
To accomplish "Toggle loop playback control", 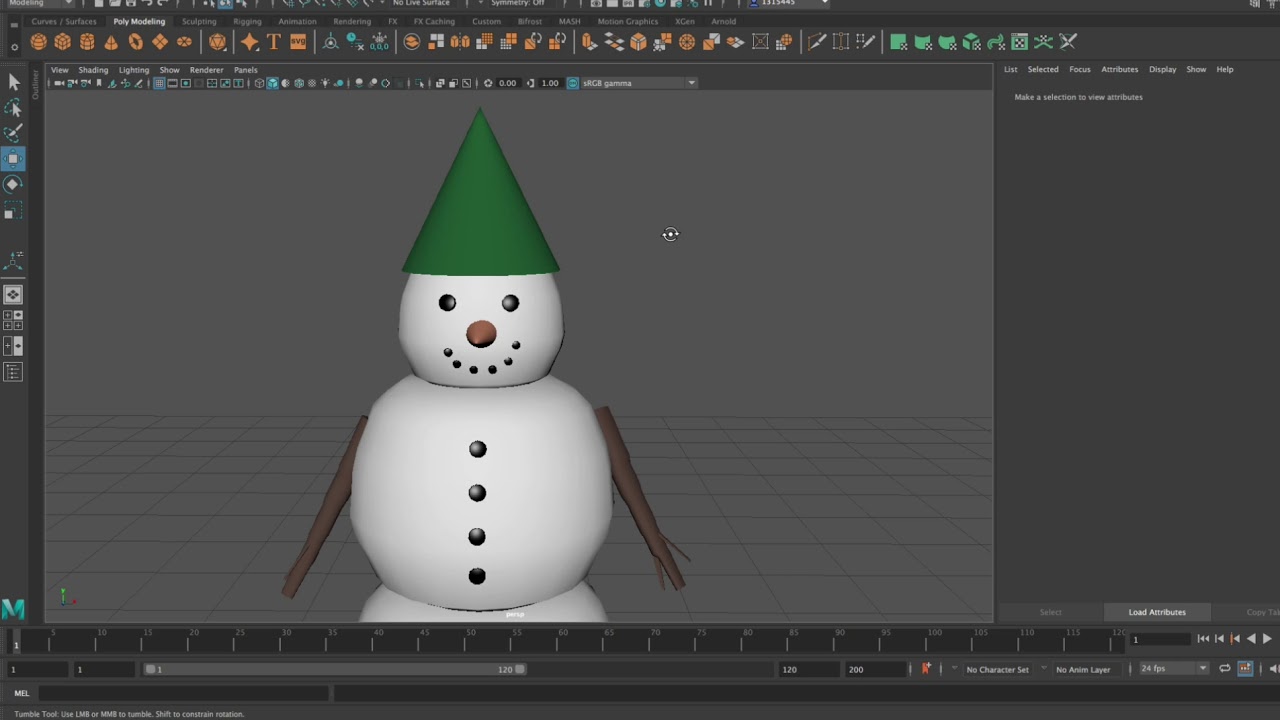I will click(x=1224, y=669).
